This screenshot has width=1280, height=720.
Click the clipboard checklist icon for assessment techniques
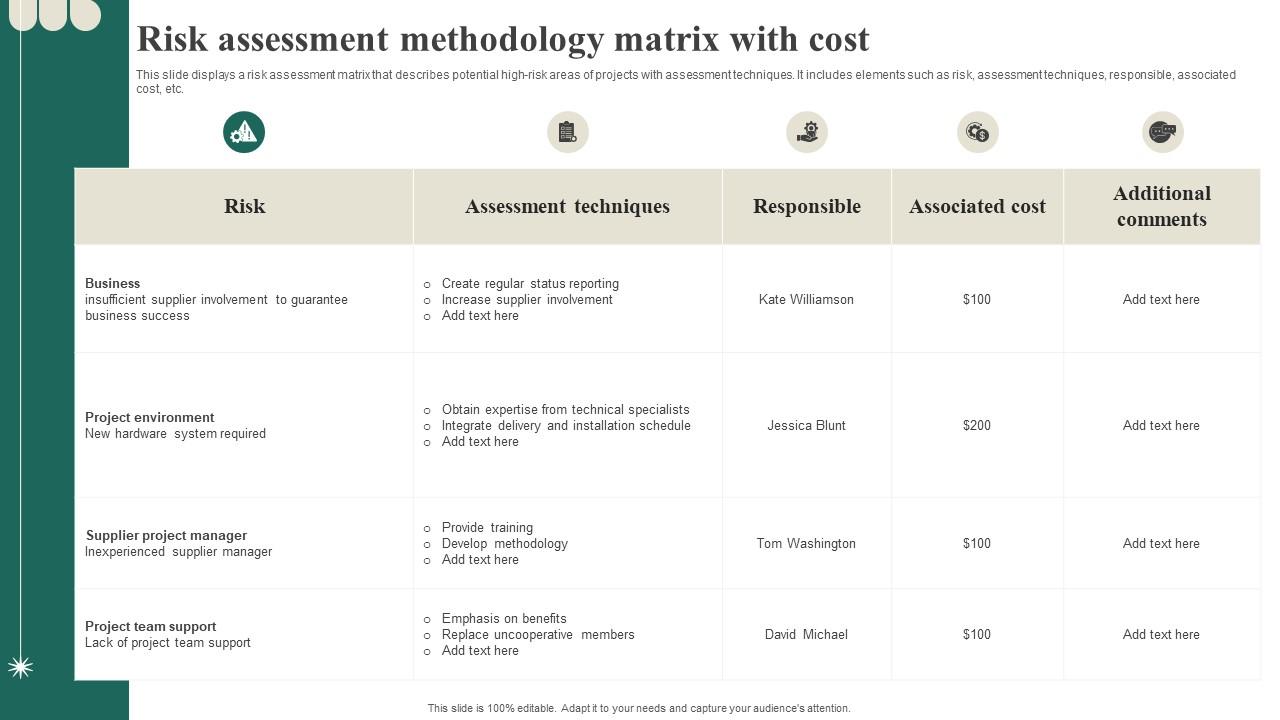[x=567, y=131]
